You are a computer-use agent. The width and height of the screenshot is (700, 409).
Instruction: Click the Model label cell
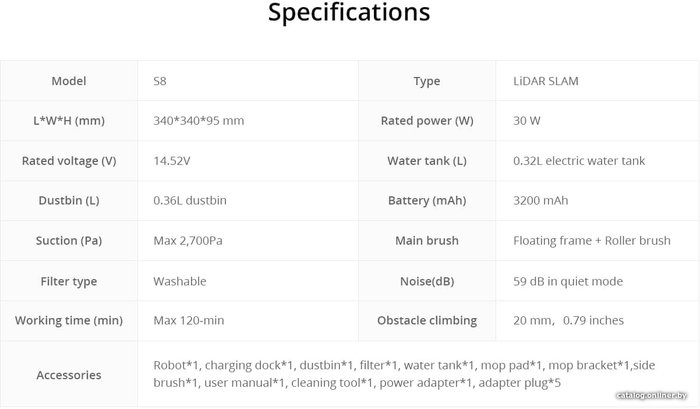point(68,81)
